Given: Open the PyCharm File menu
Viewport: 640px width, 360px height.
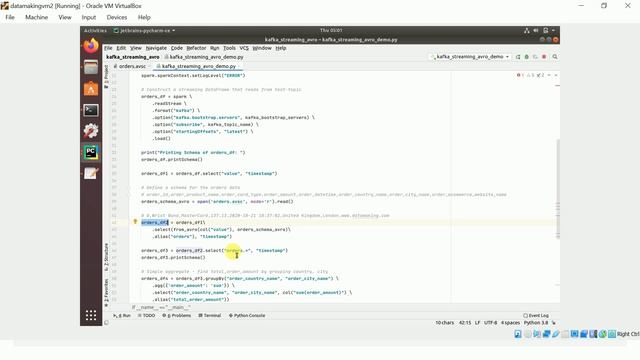Looking at the screenshot, I should coord(108,48).
